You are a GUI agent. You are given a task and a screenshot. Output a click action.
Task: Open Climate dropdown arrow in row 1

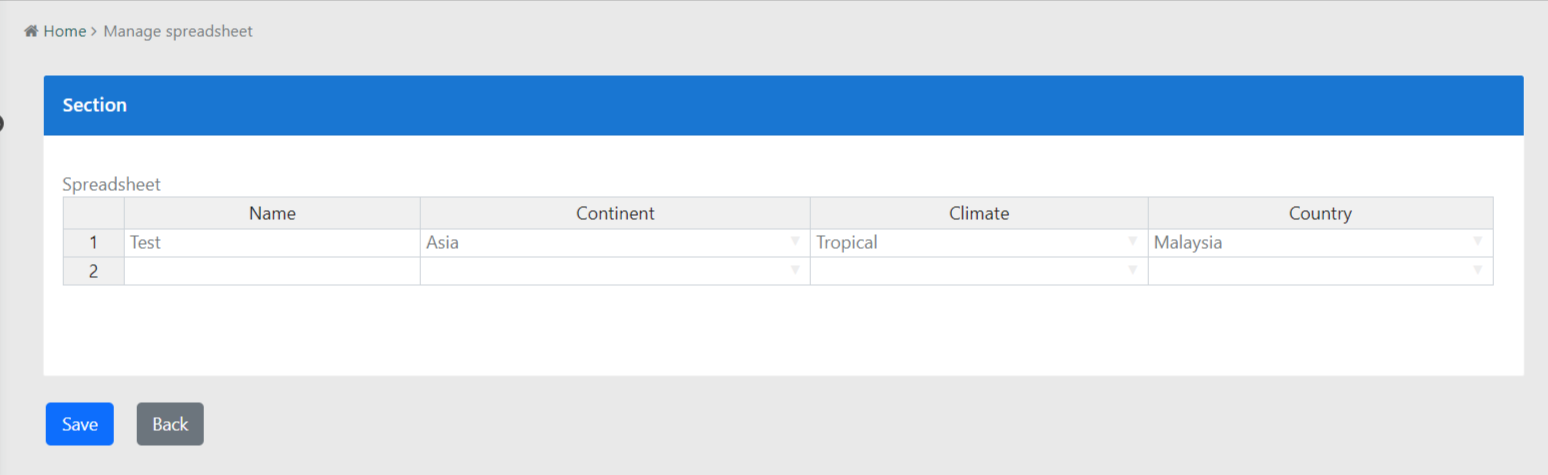1133,242
